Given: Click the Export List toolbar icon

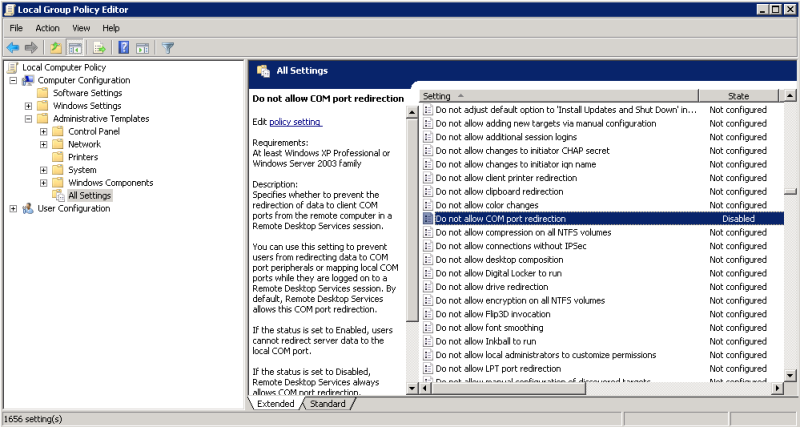Looking at the screenshot, I should [x=99, y=47].
